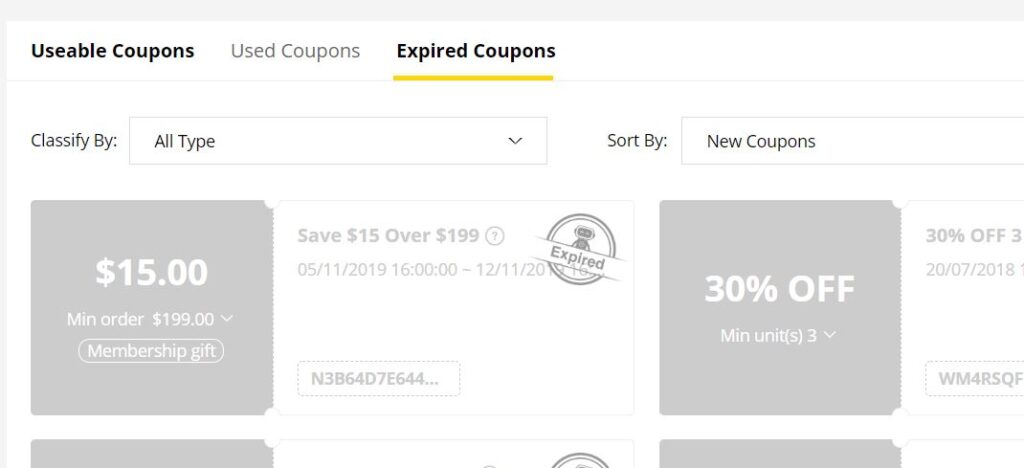Click the Save $15 Over $199 coupon title
Viewport: 1024px width, 468px height.
click(x=389, y=236)
